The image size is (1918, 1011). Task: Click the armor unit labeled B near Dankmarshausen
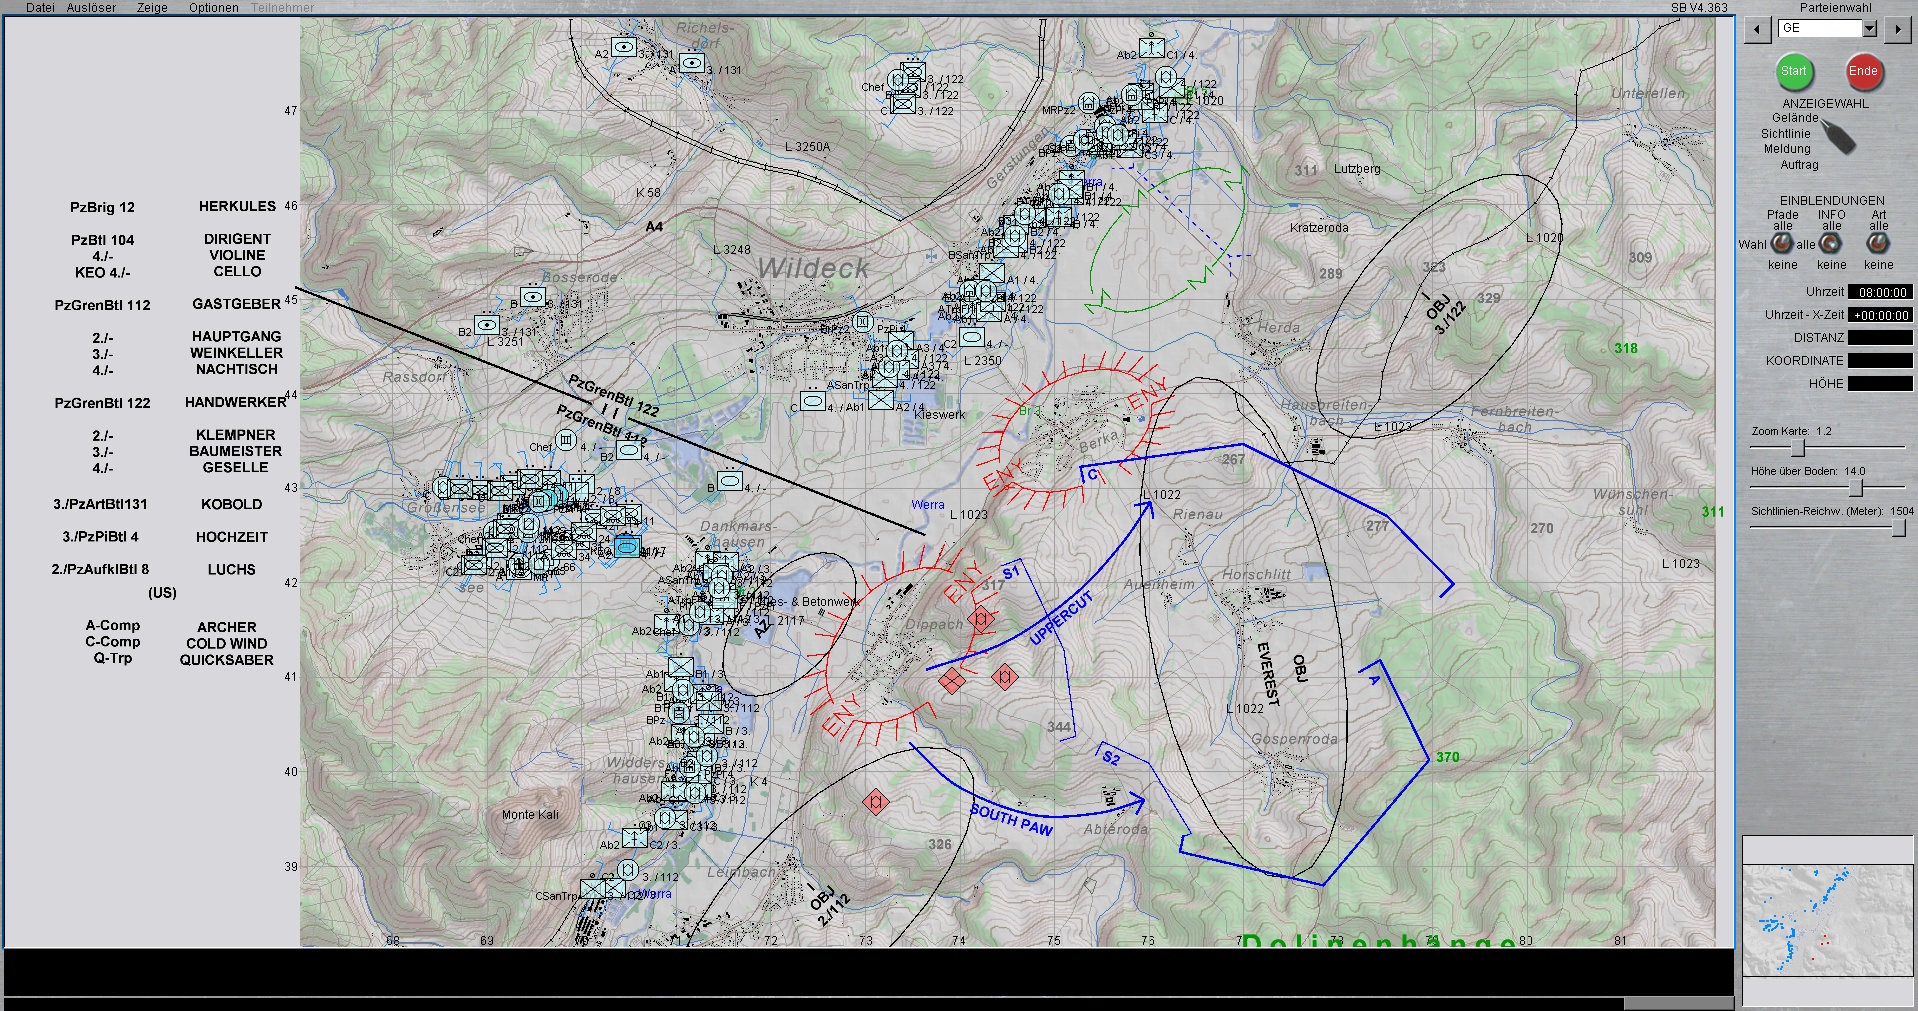(730, 481)
